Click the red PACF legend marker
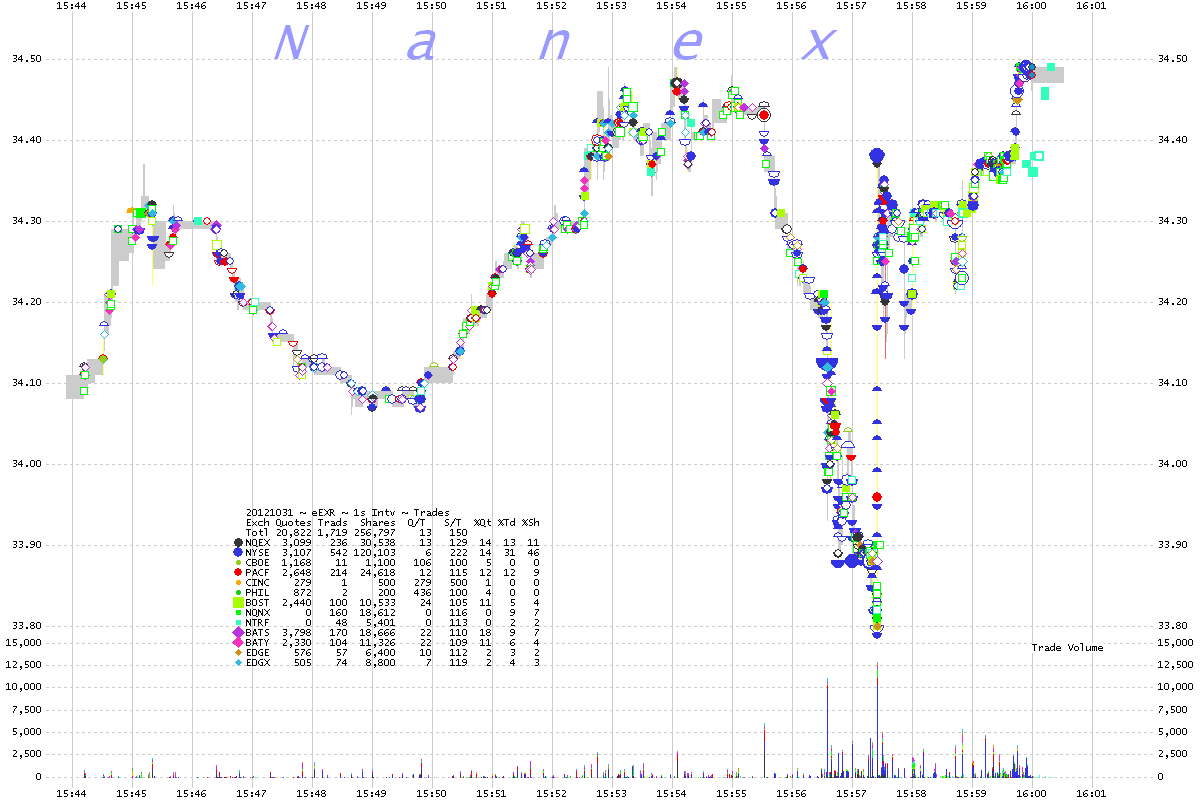Screen dimensions: 1200x800 coord(237,572)
